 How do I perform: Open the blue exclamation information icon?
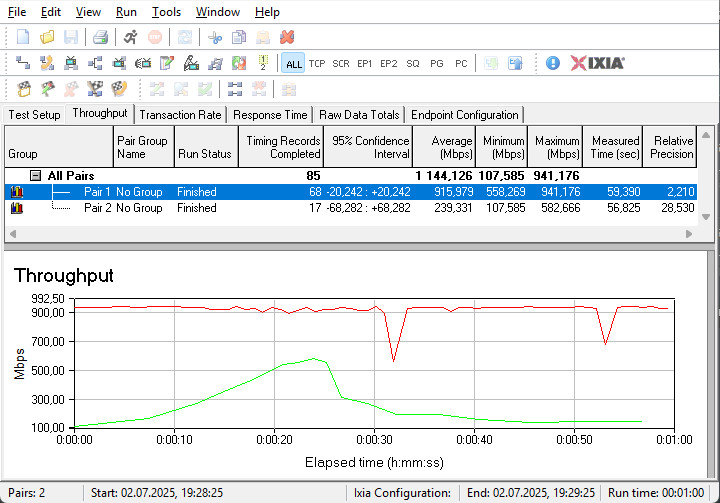(x=553, y=63)
